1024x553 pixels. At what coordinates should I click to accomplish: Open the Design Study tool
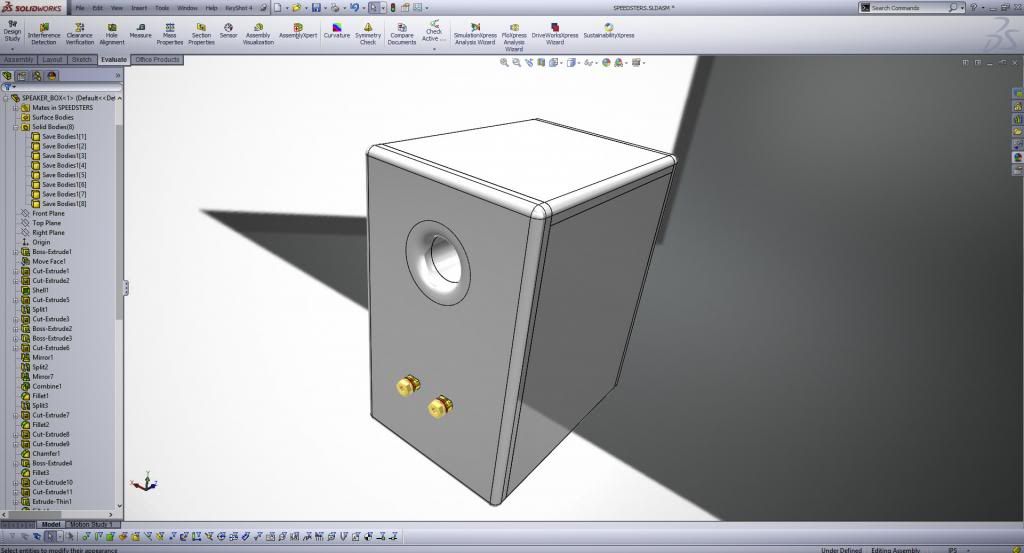[x=12, y=31]
